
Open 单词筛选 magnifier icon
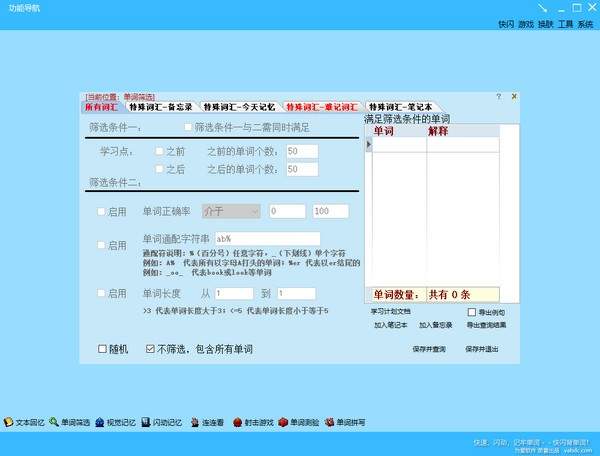[54, 423]
